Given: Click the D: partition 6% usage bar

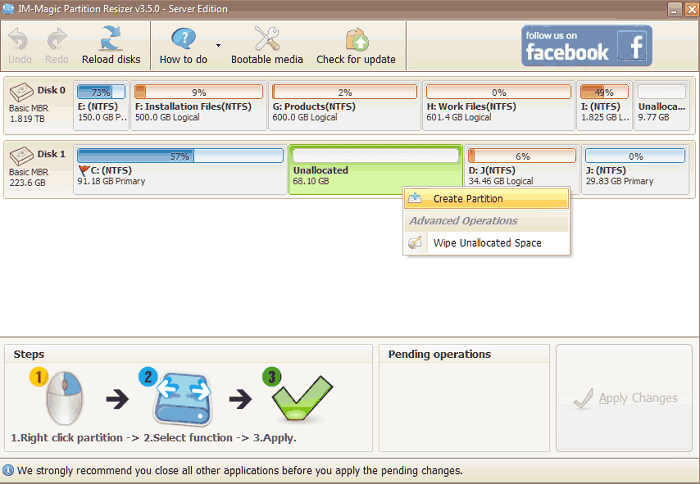Looking at the screenshot, I should (x=522, y=156).
